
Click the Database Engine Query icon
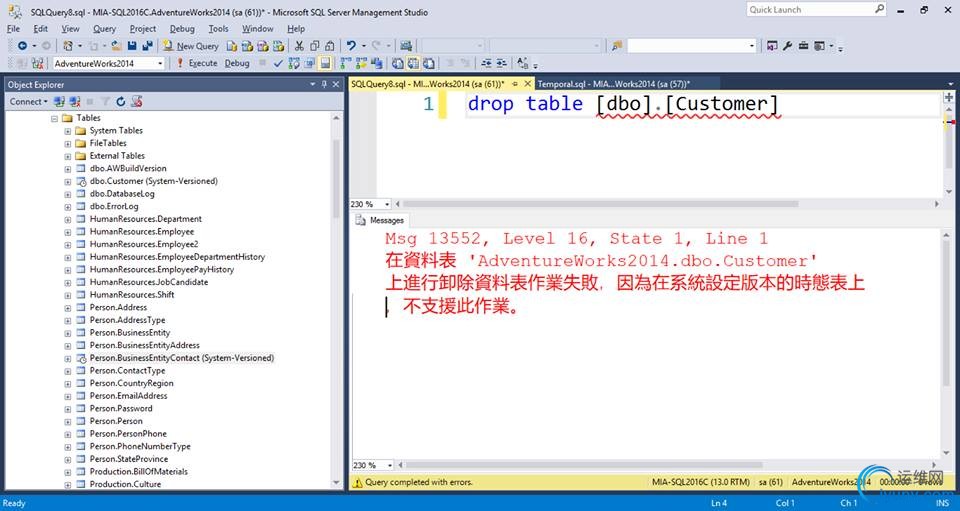(x=231, y=46)
